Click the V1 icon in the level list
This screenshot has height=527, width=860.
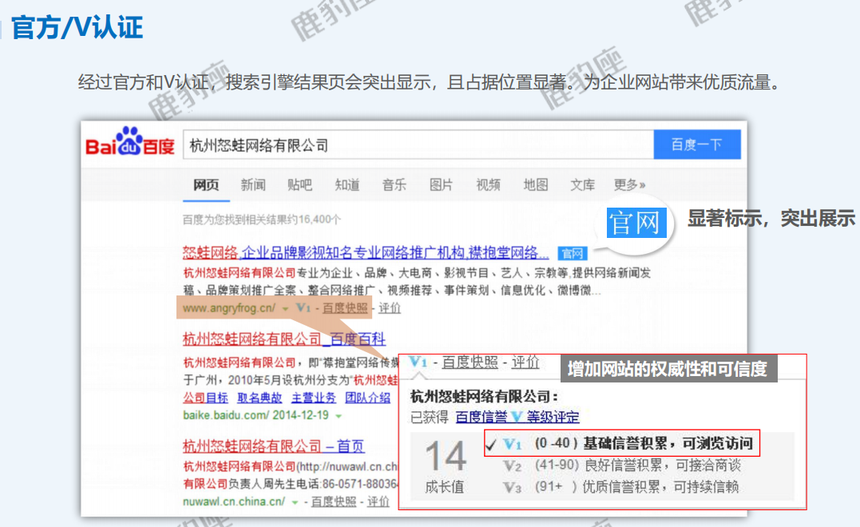click(512, 444)
